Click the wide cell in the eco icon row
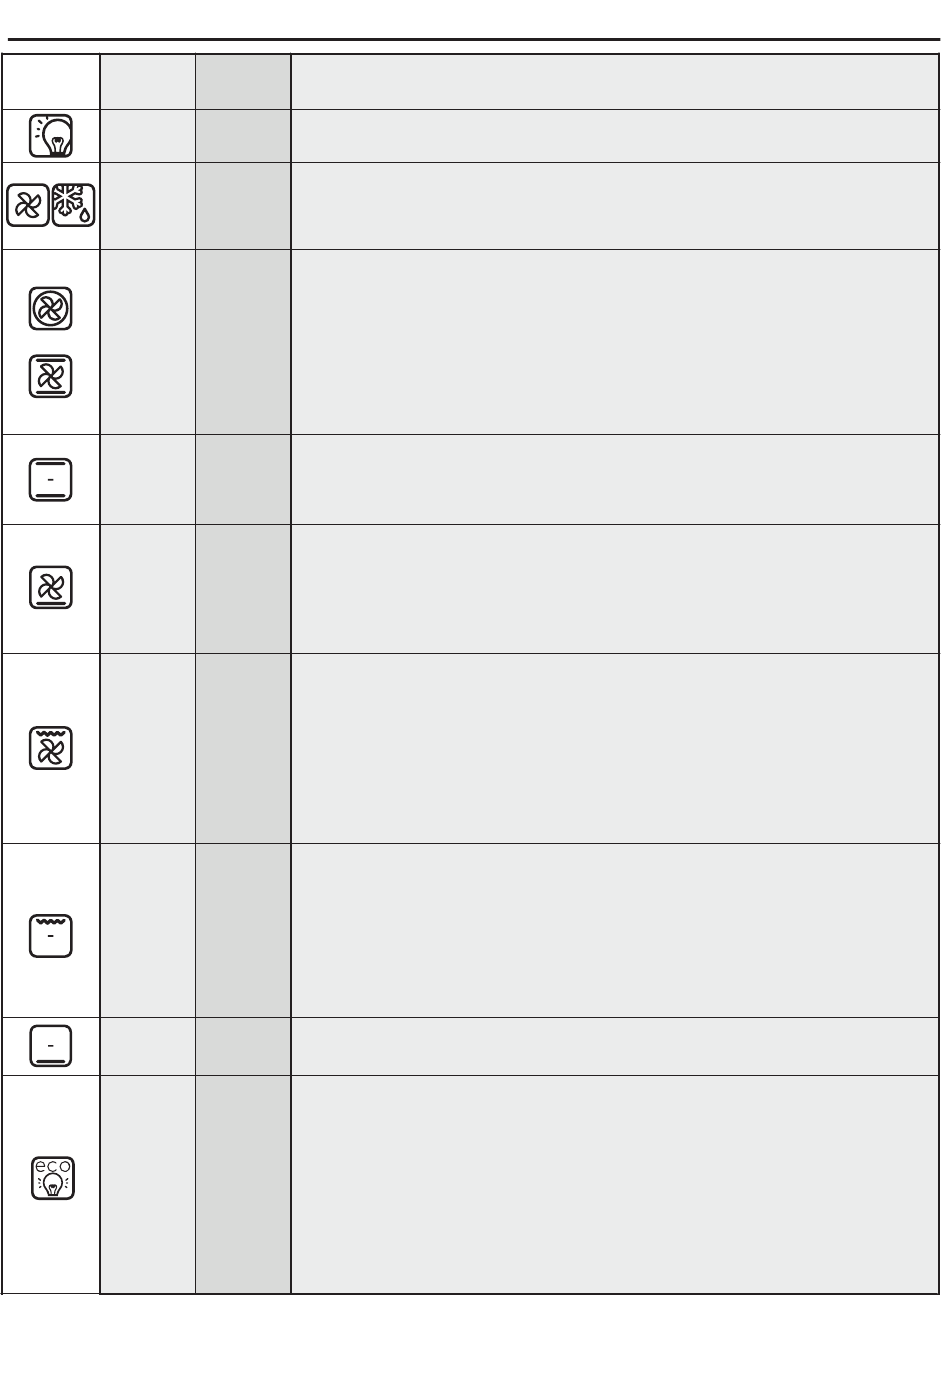This screenshot has width=950, height=1399. (x=615, y=1184)
